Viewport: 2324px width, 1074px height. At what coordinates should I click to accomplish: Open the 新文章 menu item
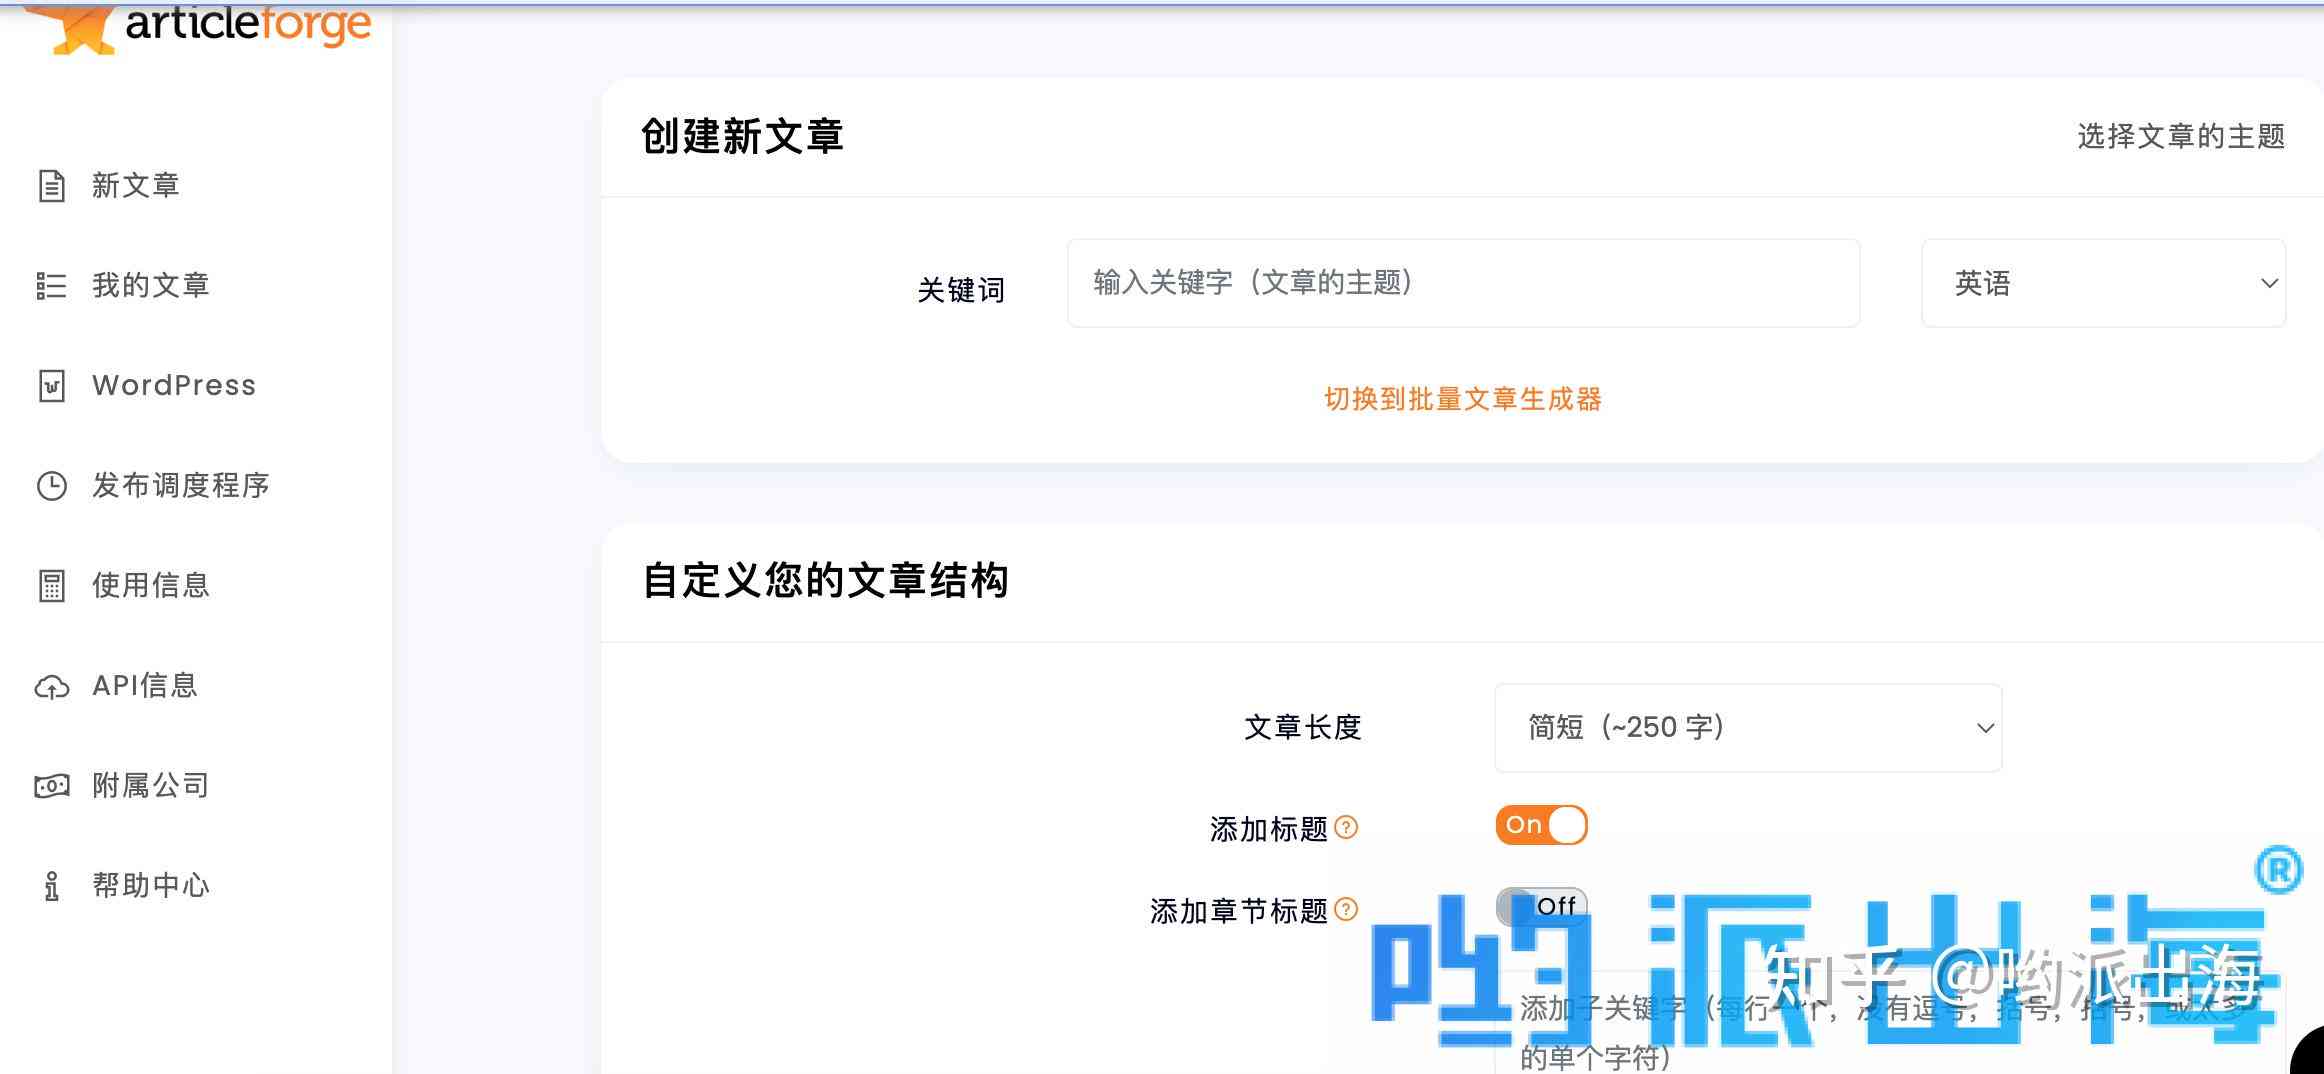click(x=135, y=186)
